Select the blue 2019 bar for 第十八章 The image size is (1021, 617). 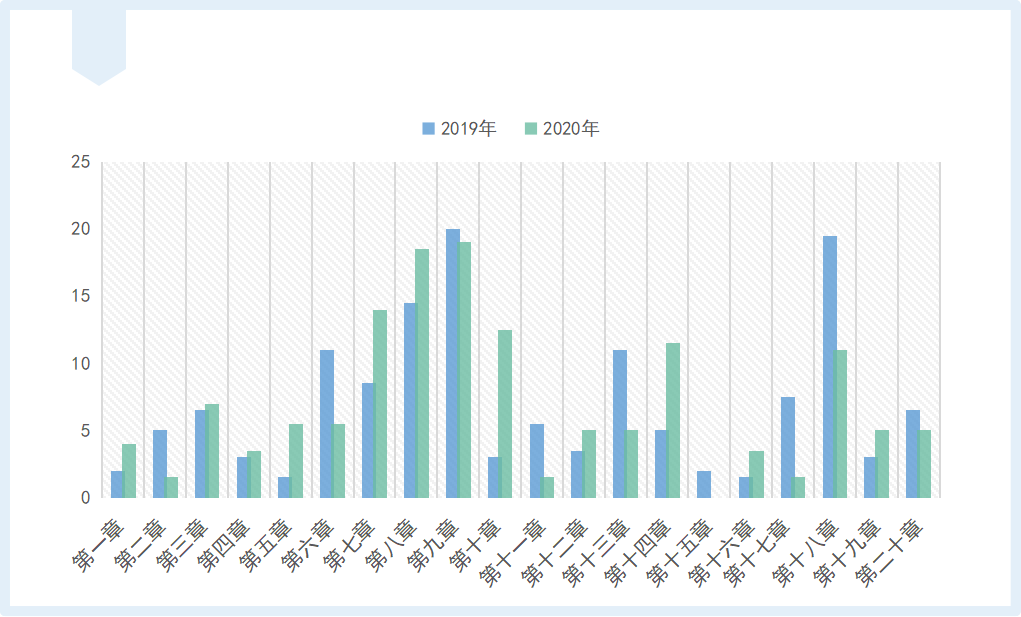coord(830,367)
